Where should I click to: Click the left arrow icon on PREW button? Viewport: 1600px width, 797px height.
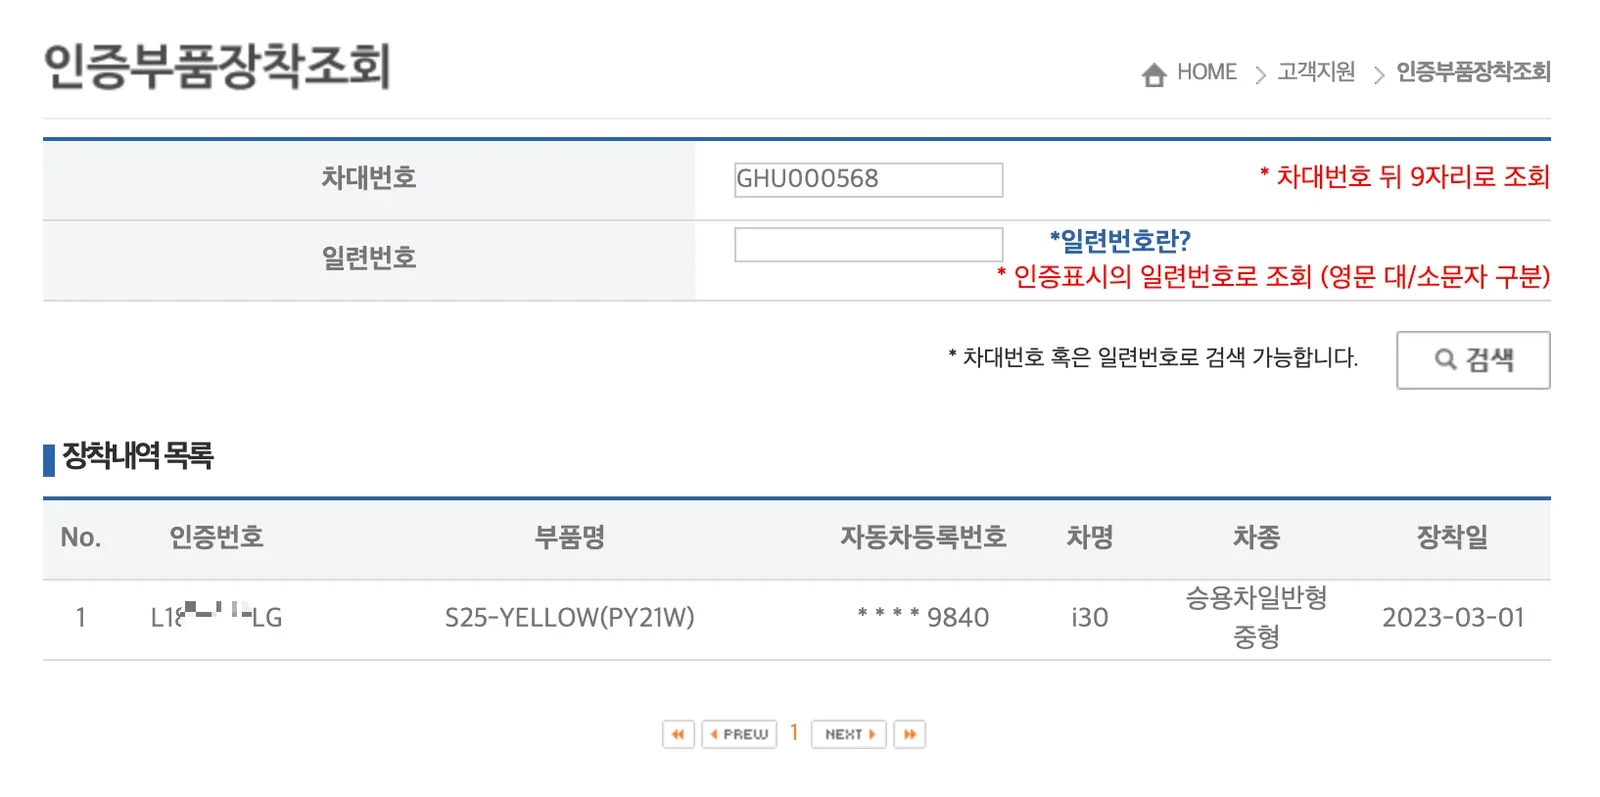[x=714, y=733]
